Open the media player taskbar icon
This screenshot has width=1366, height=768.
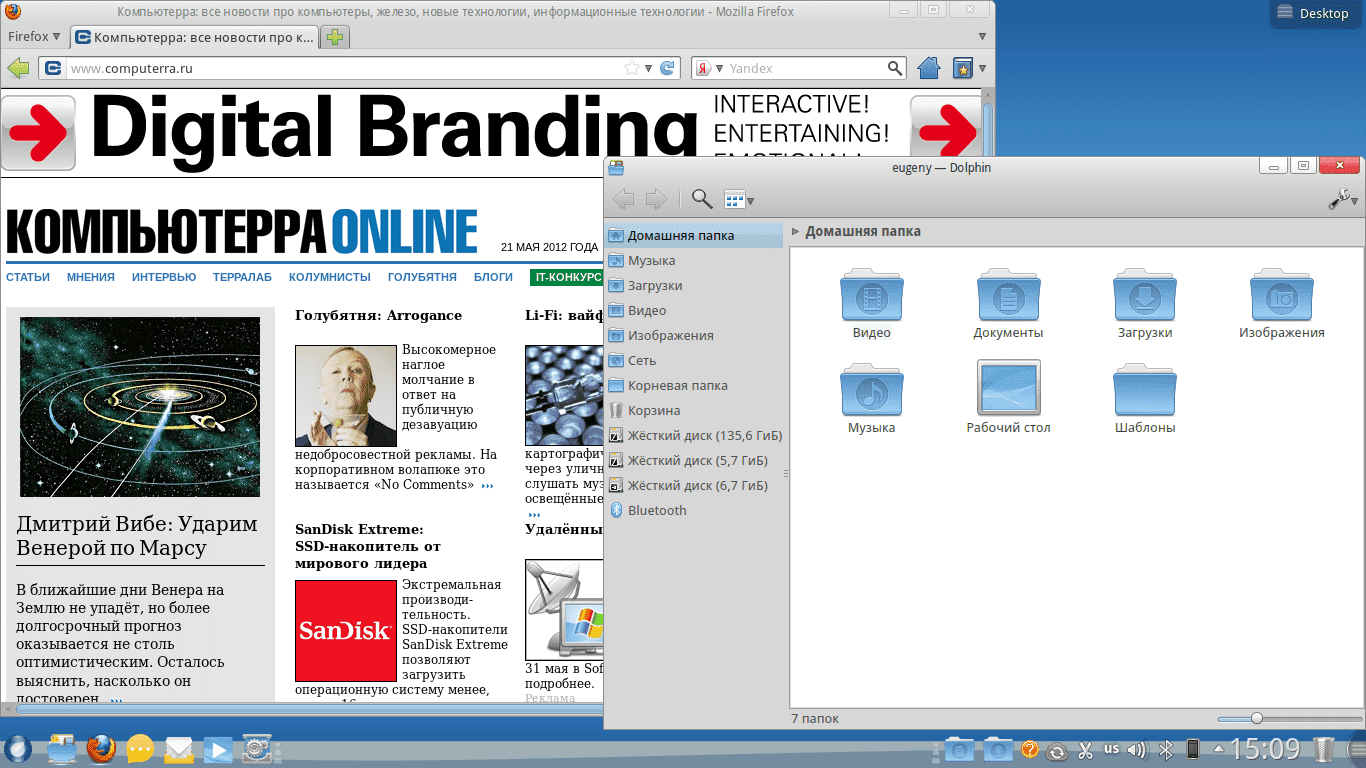tap(218, 749)
